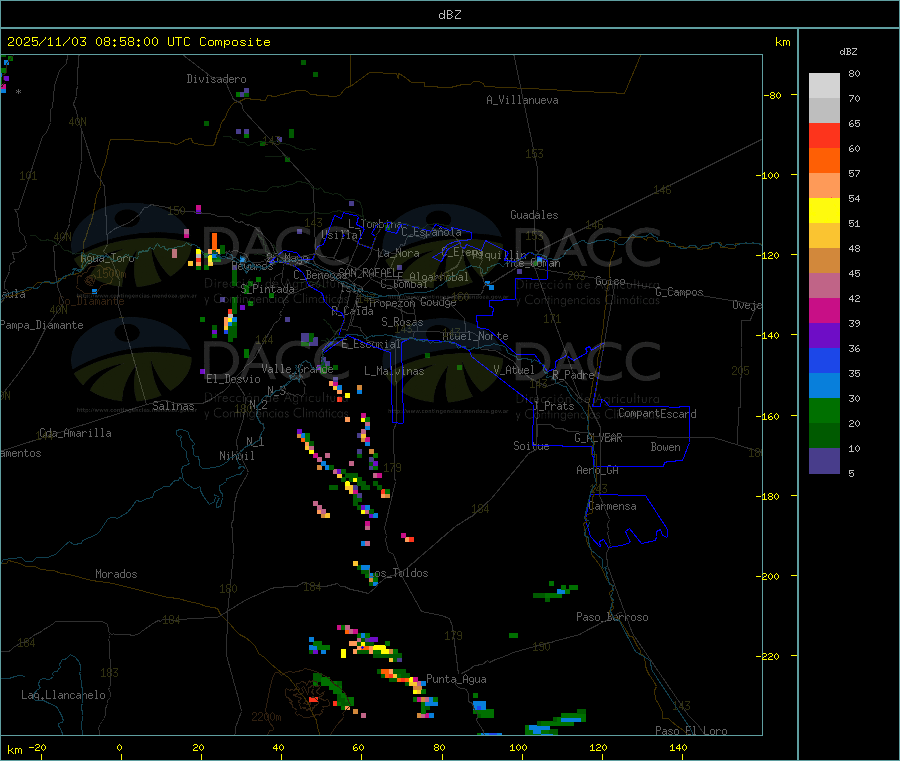
Task: Click the -80 km vertical axis tick
Action: click(x=775, y=95)
